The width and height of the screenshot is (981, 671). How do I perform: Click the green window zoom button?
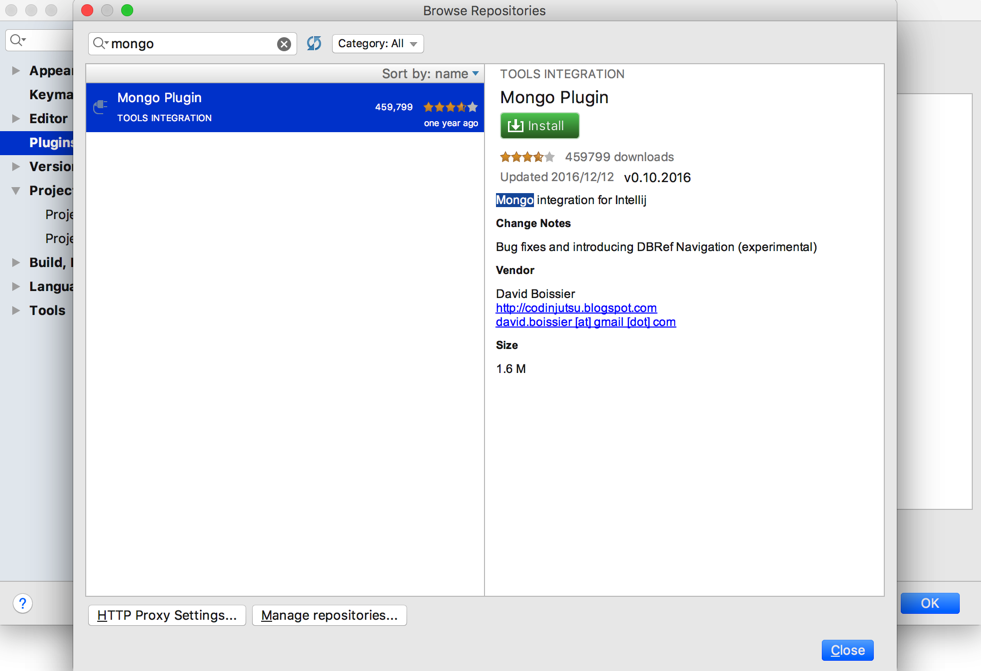coord(127,10)
